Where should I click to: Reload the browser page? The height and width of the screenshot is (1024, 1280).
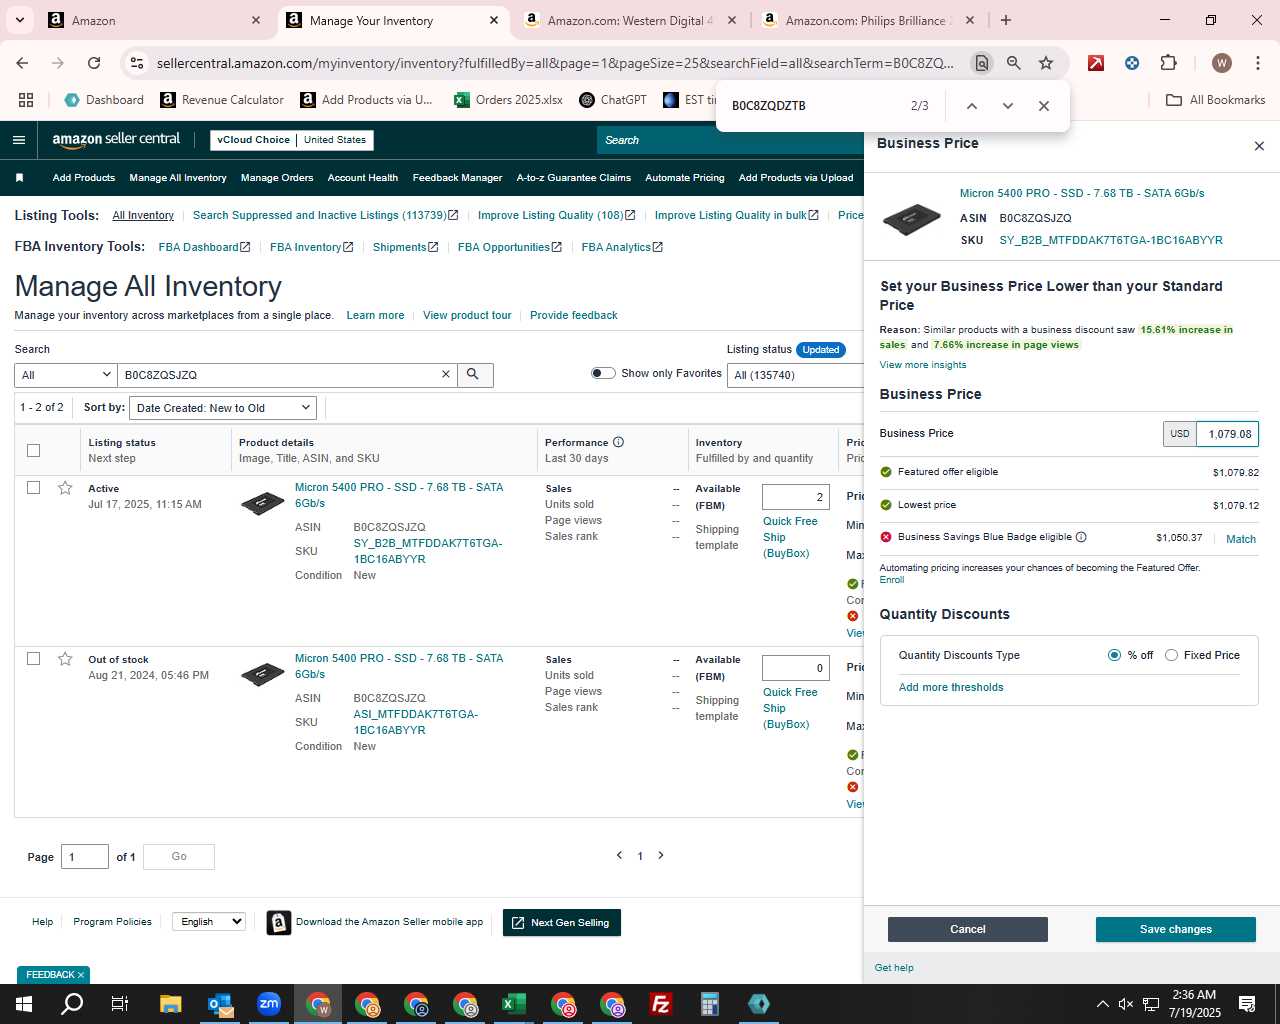[x=94, y=63]
